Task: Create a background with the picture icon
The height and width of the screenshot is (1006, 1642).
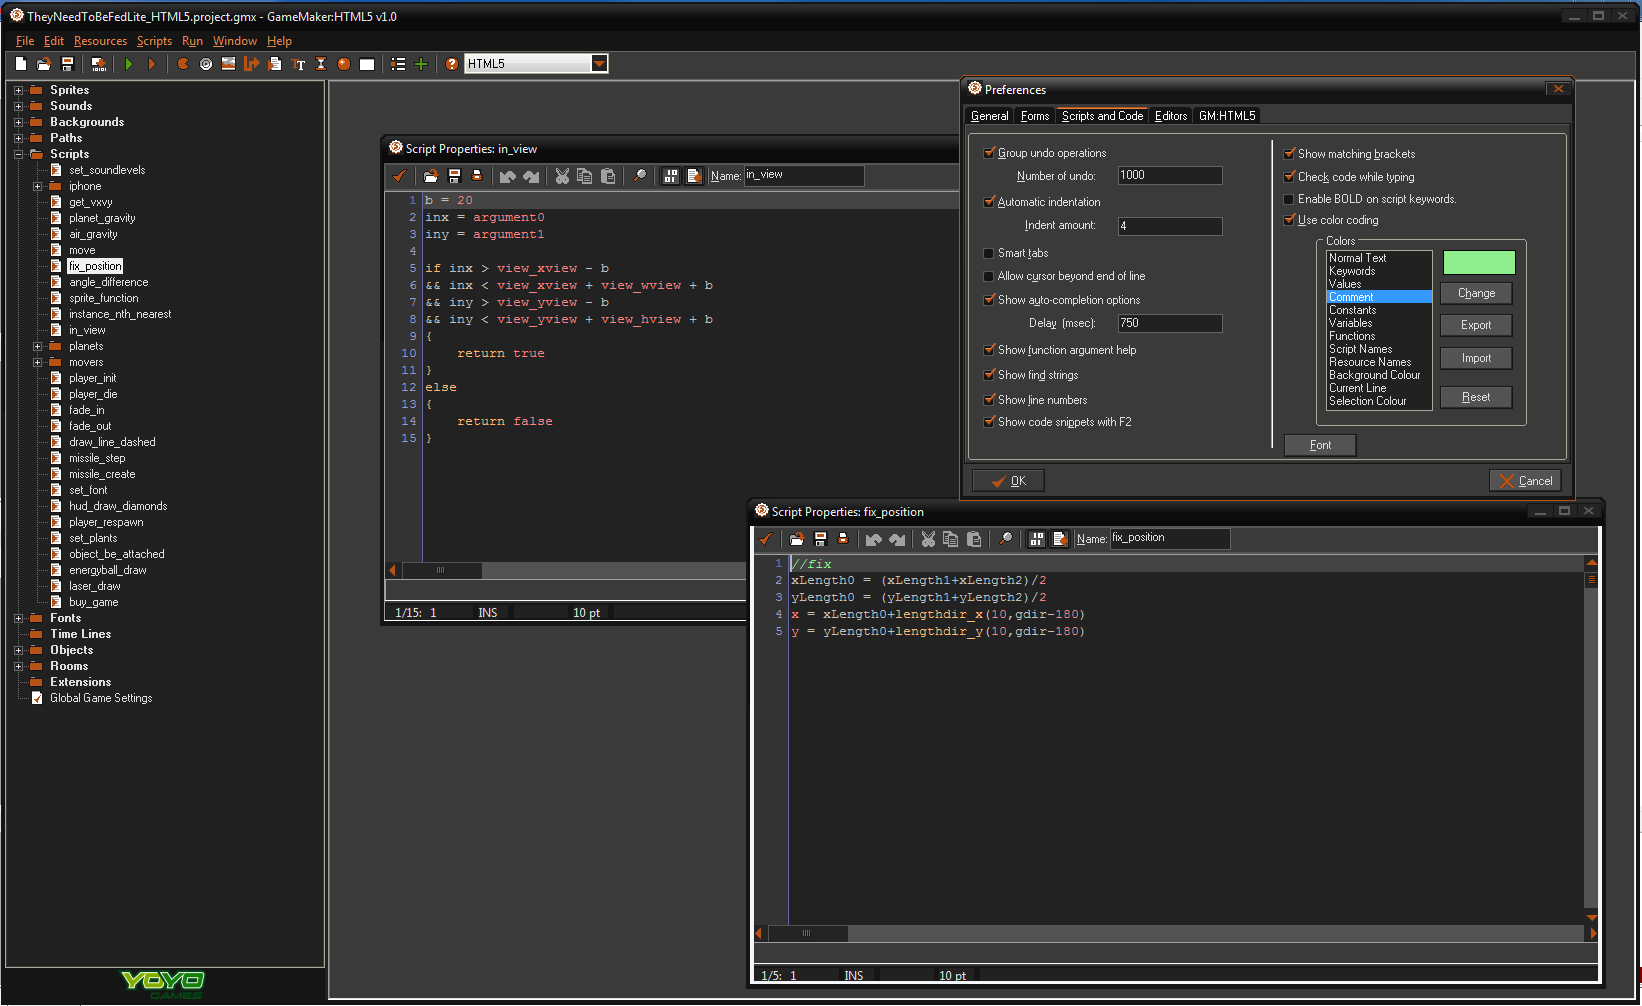Action: [x=229, y=64]
